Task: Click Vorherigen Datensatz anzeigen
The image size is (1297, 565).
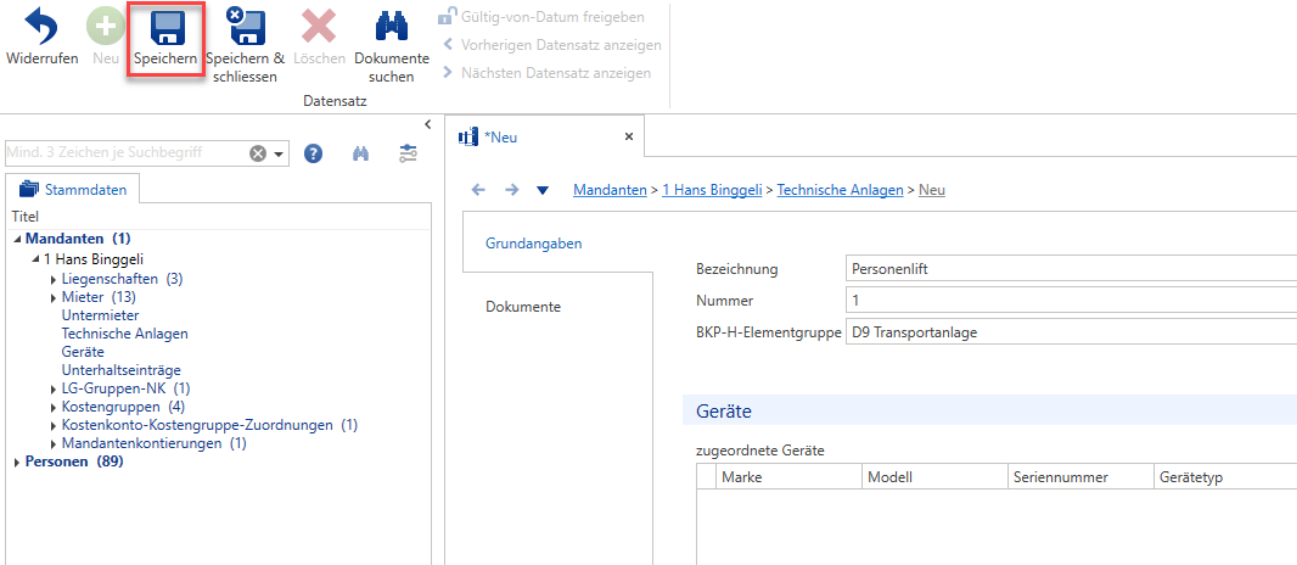Action: [x=551, y=45]
